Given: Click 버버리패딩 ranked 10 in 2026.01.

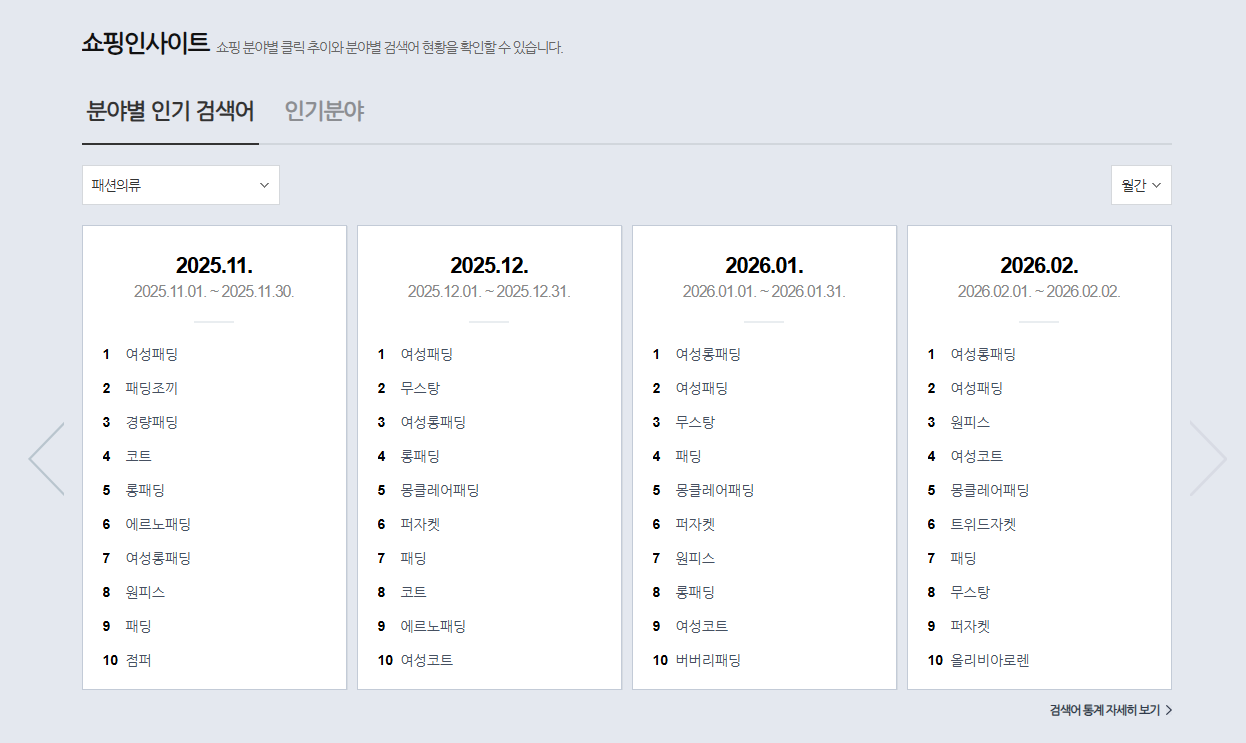Looking at the screenshot, I should 708,660.
